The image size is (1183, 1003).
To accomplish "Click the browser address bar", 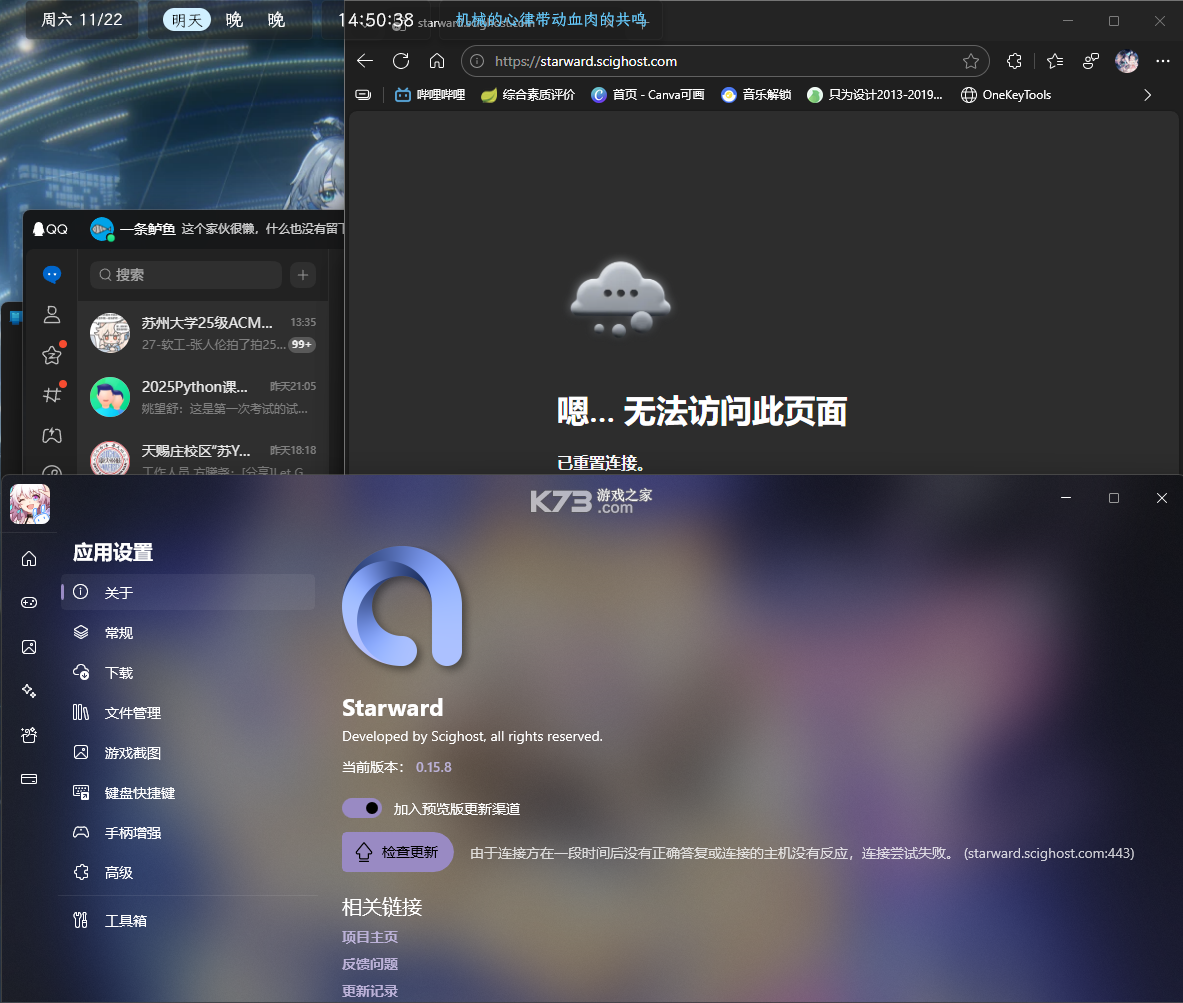I will (724, 61).
